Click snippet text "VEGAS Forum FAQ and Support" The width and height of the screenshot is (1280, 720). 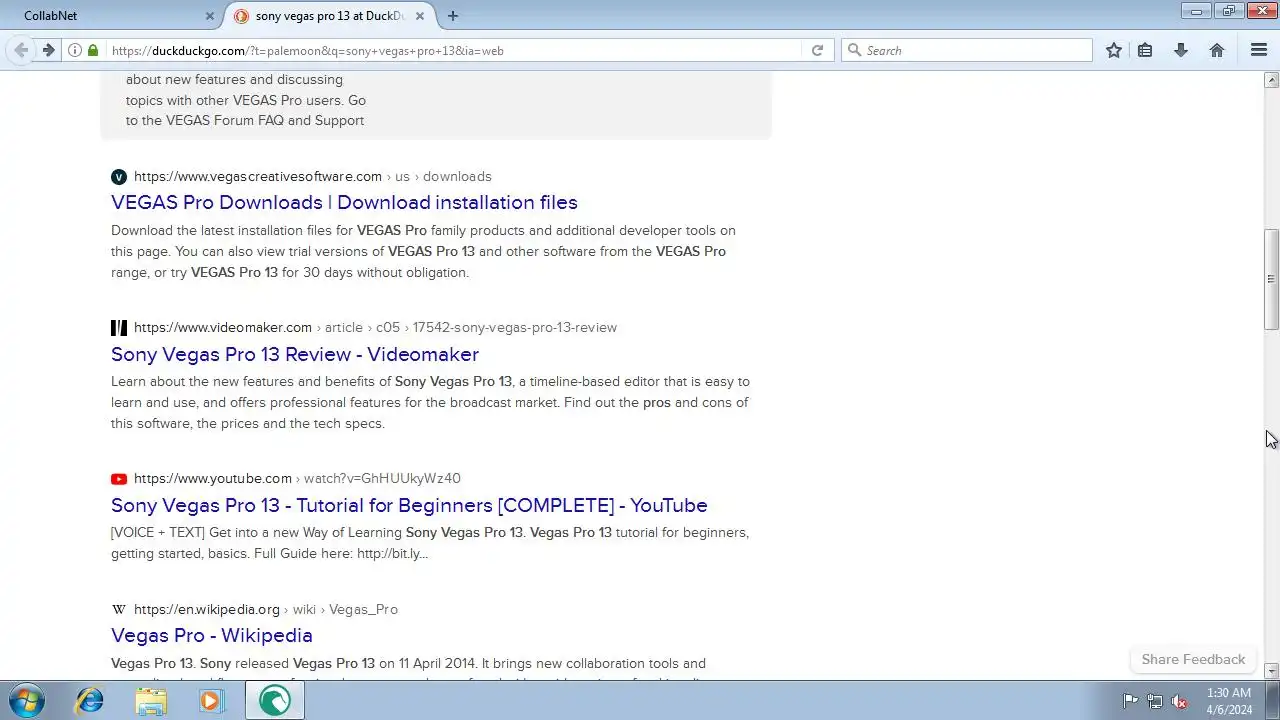point(265,120)
